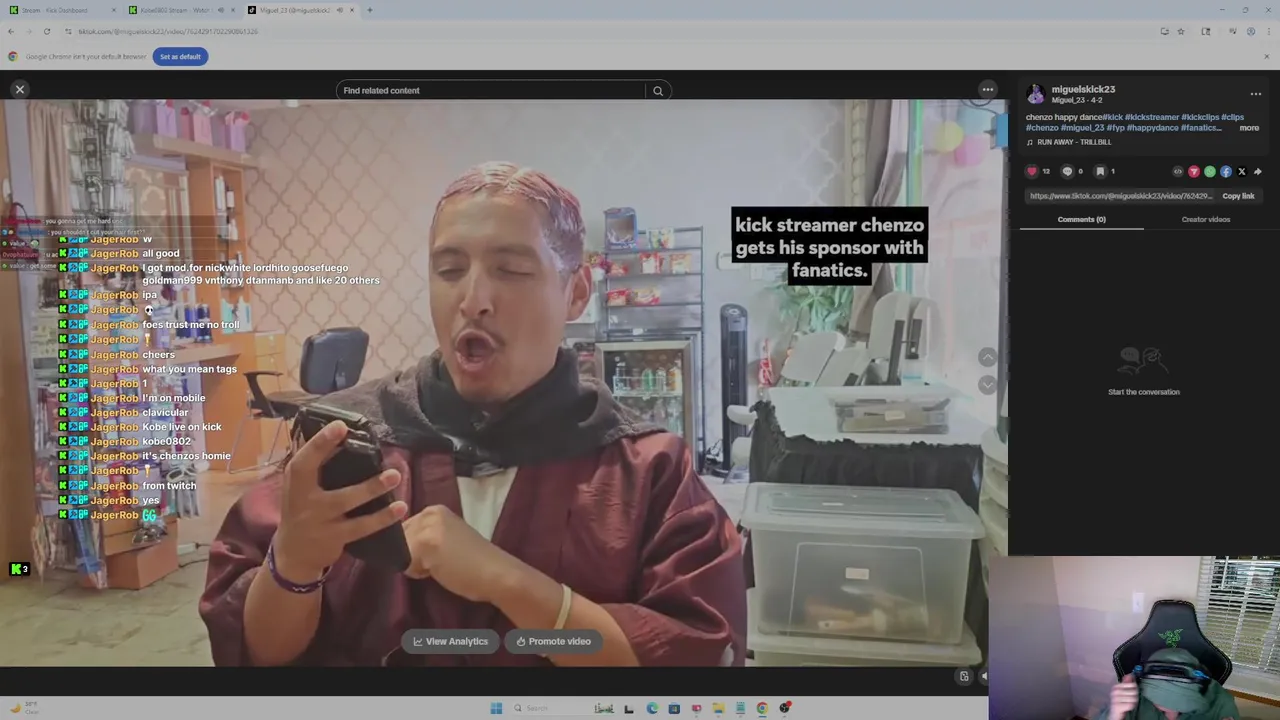Screen dimensions: 1280x720
Task: Click the video URL text field
Action: tap(1120, 196)
